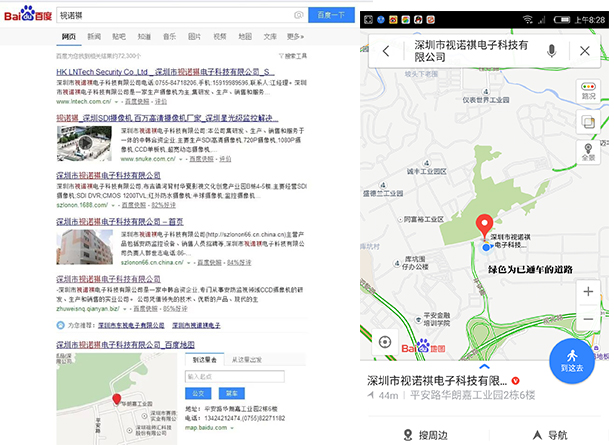Click the 驾车 button
The image size is (614, 445).
click(232, 393)
